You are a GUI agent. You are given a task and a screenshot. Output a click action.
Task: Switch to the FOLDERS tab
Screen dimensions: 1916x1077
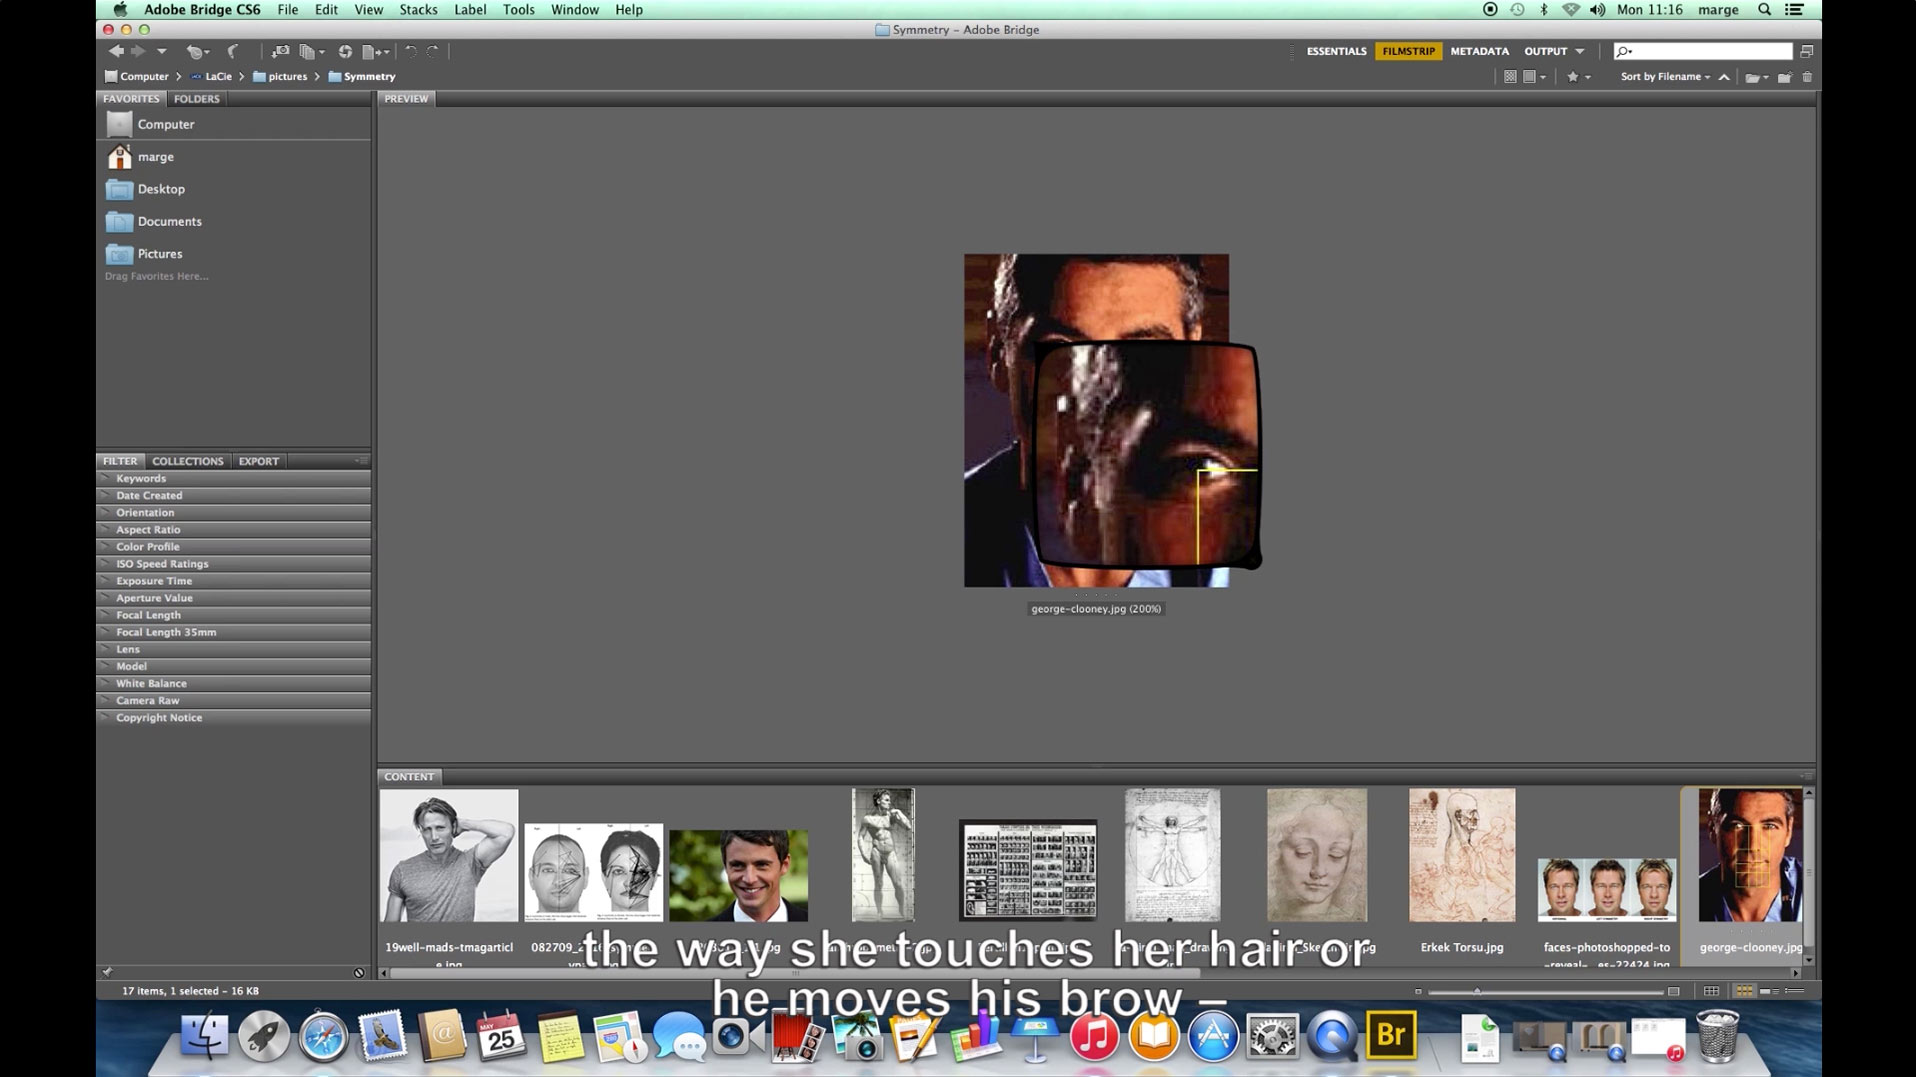[x=196, y=99]
